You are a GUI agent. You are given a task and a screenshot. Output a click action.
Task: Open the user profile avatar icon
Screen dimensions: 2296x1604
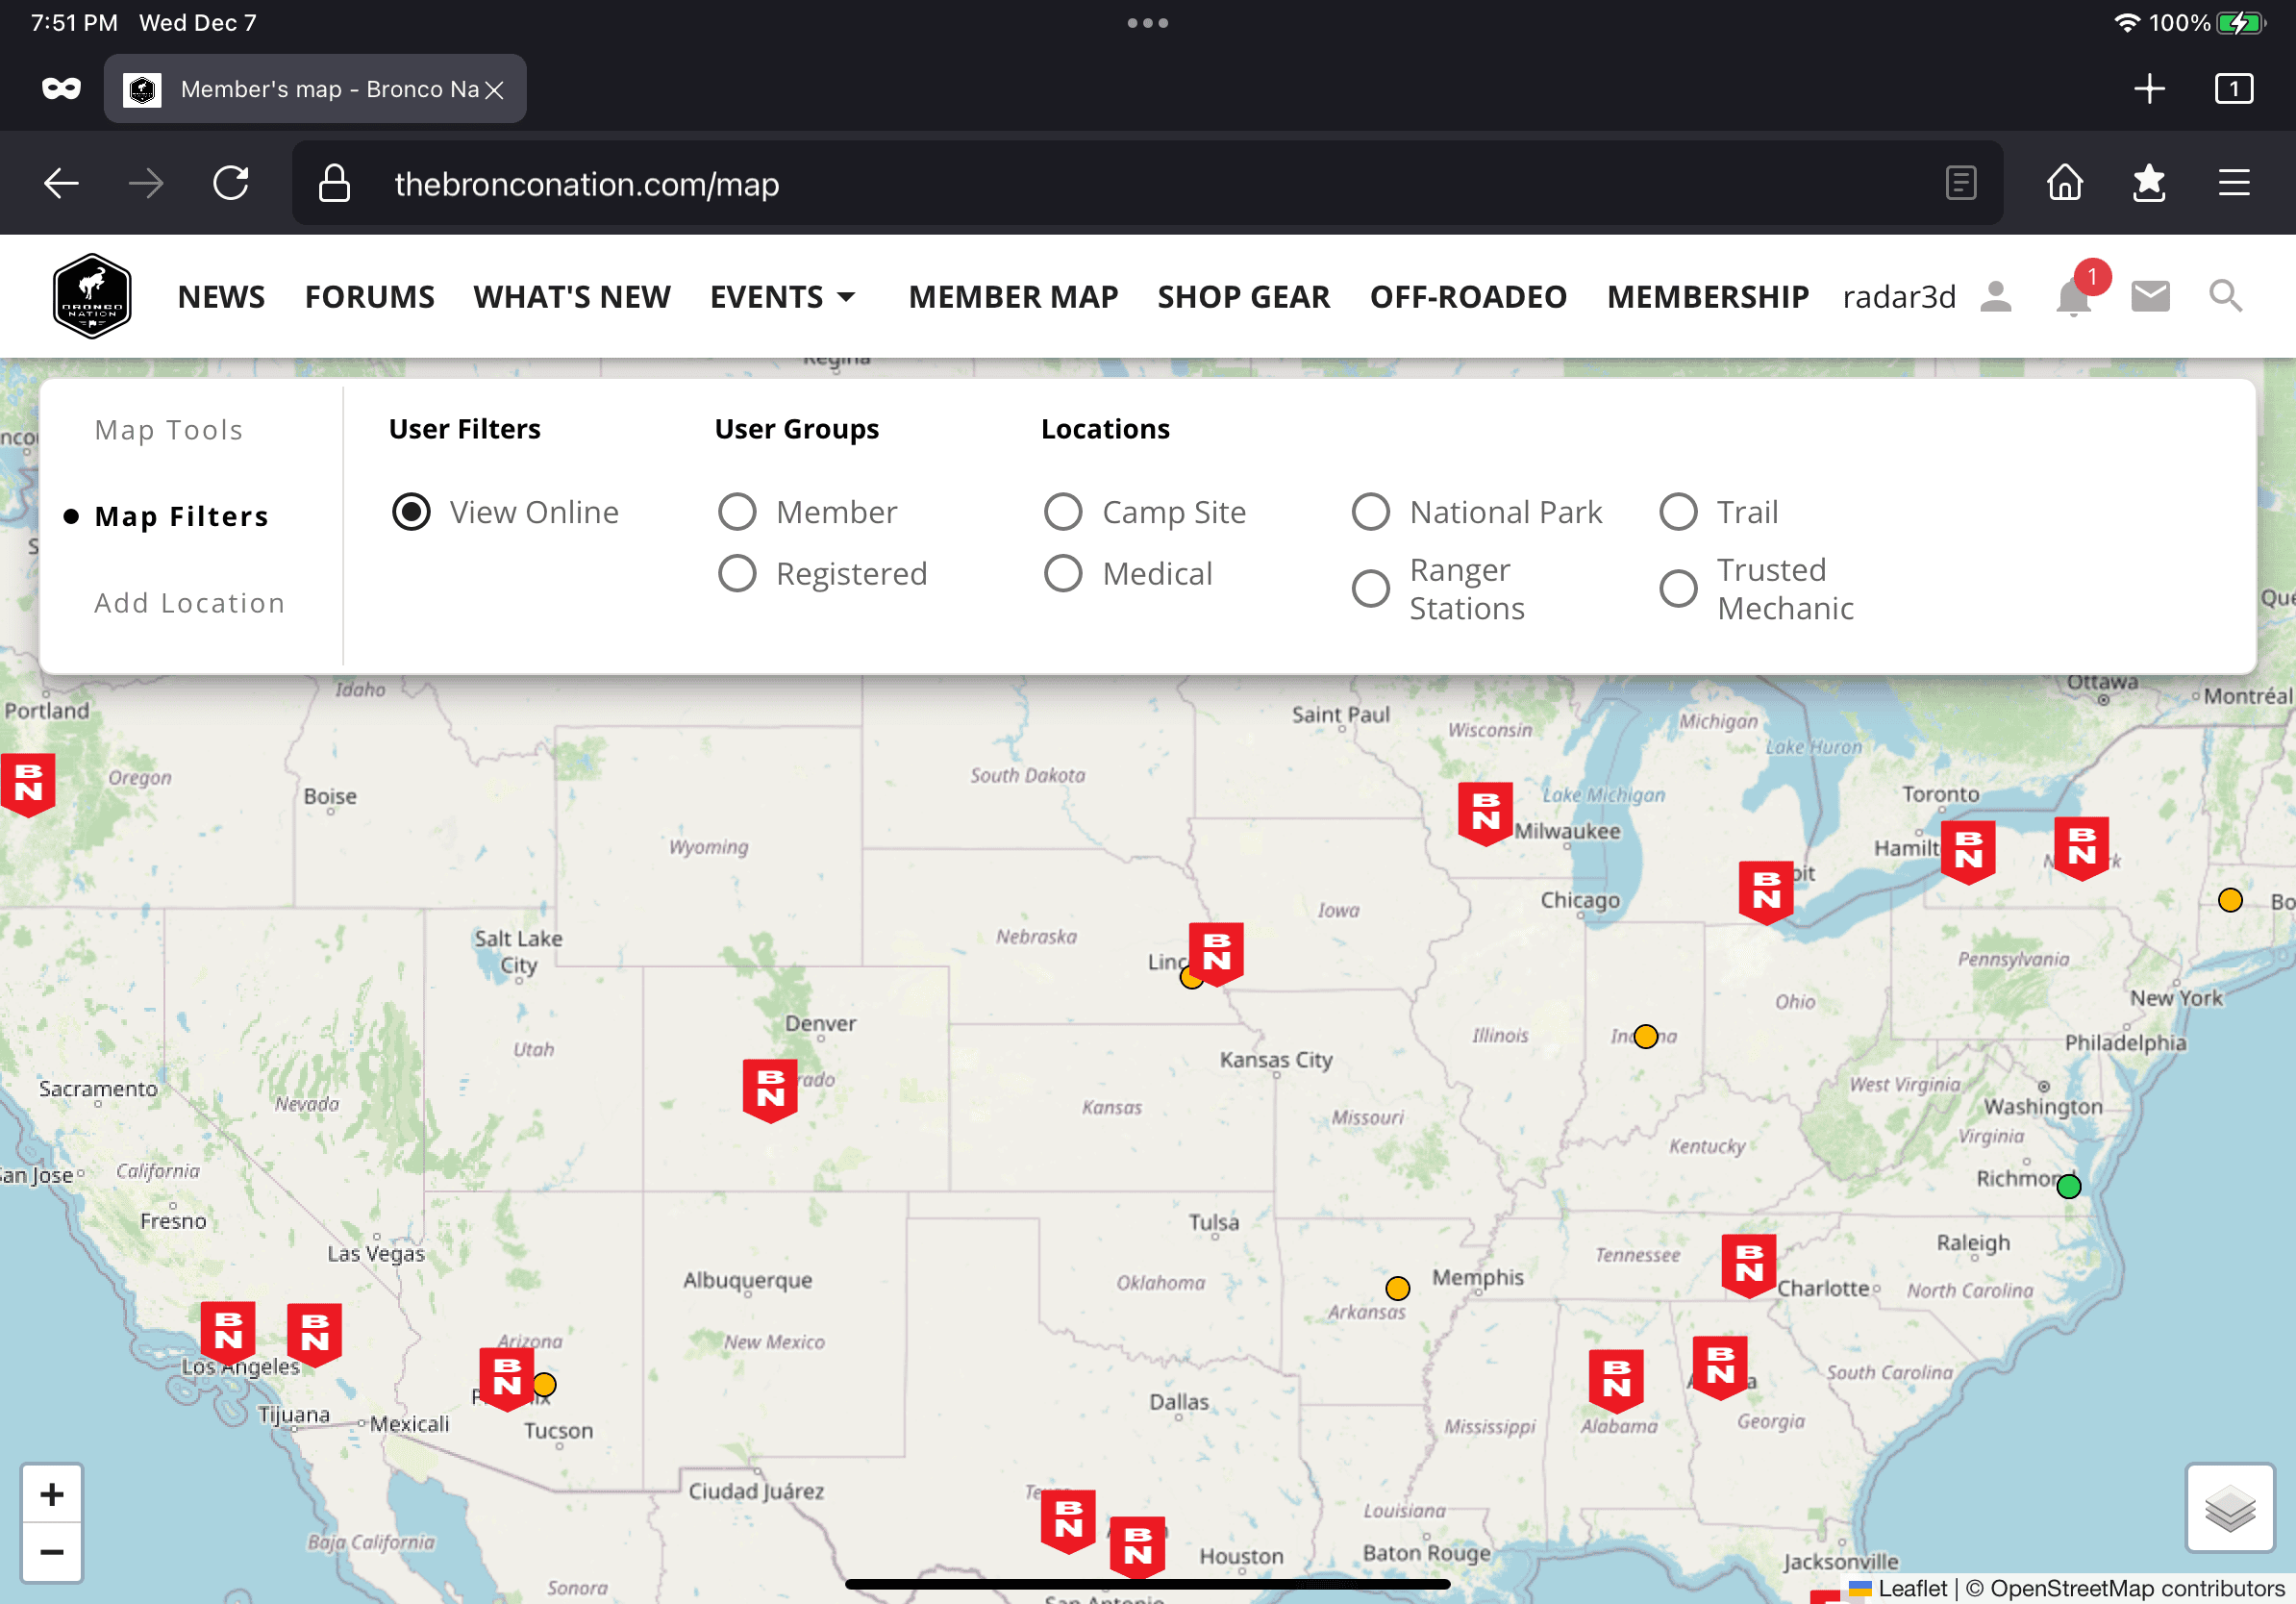[1996, 296]
